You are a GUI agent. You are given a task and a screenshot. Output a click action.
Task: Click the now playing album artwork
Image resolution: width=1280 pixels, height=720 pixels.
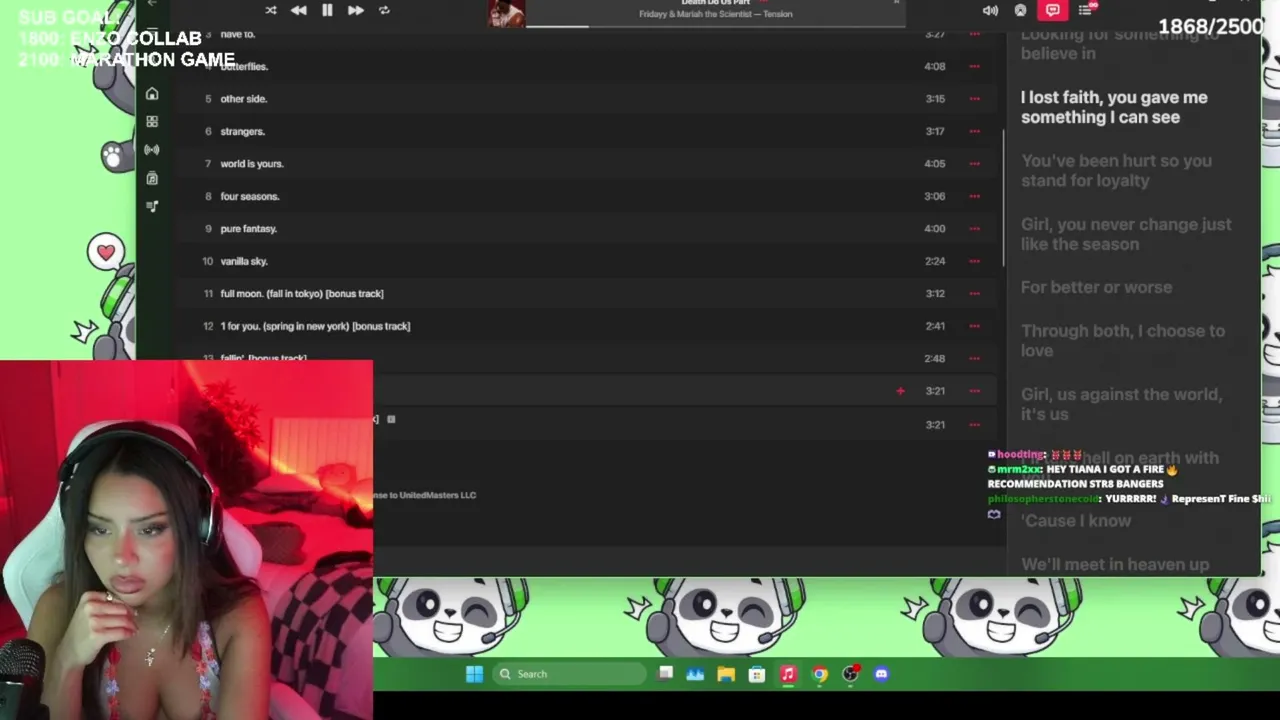pos(506,13)
